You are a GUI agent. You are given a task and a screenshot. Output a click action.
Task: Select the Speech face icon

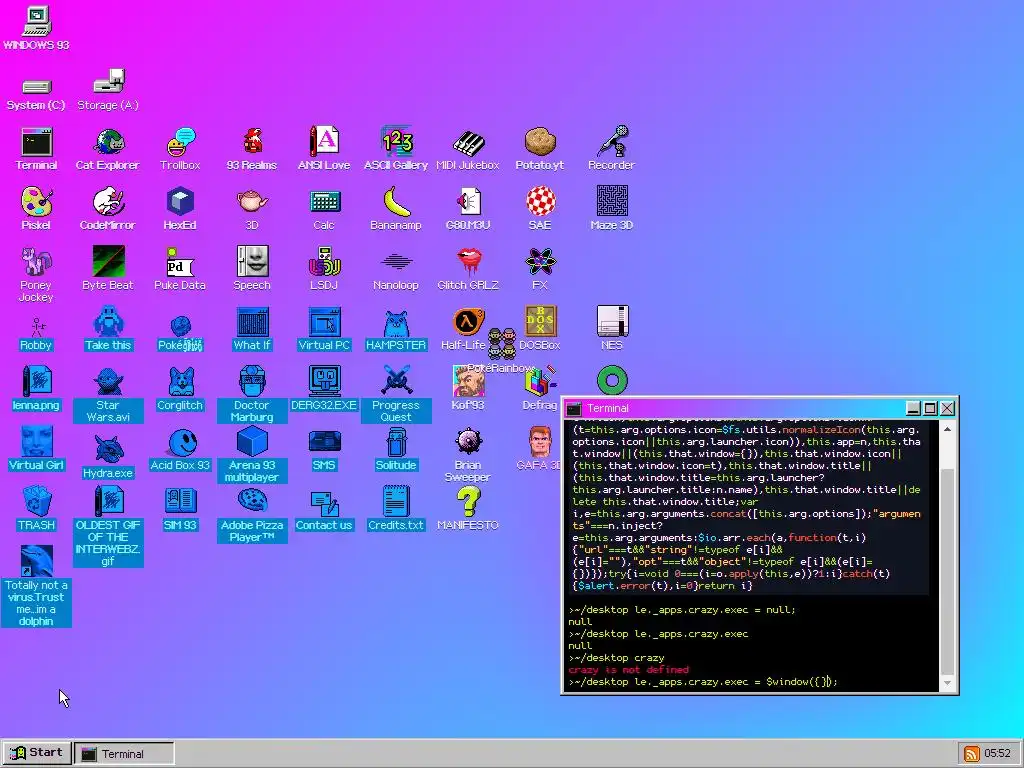point(252,268)
